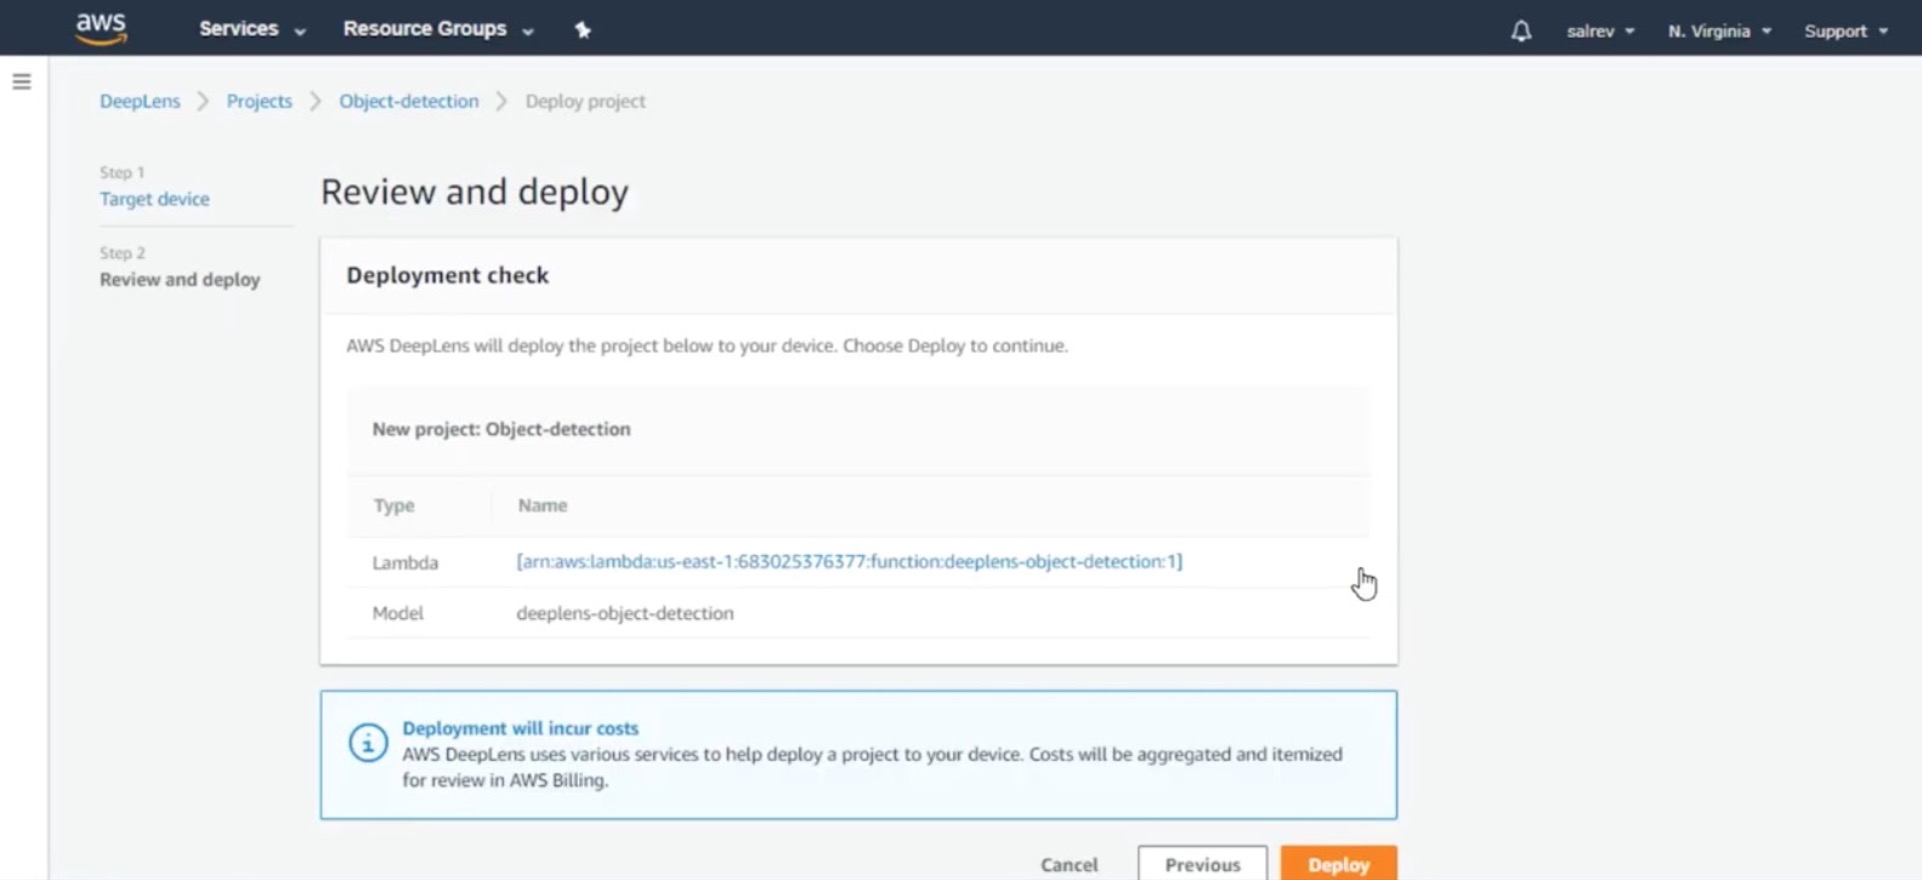This screenshot has width=1922, height=880.
Task: Click the orange Deploy button
Action: coord(1338,863)
